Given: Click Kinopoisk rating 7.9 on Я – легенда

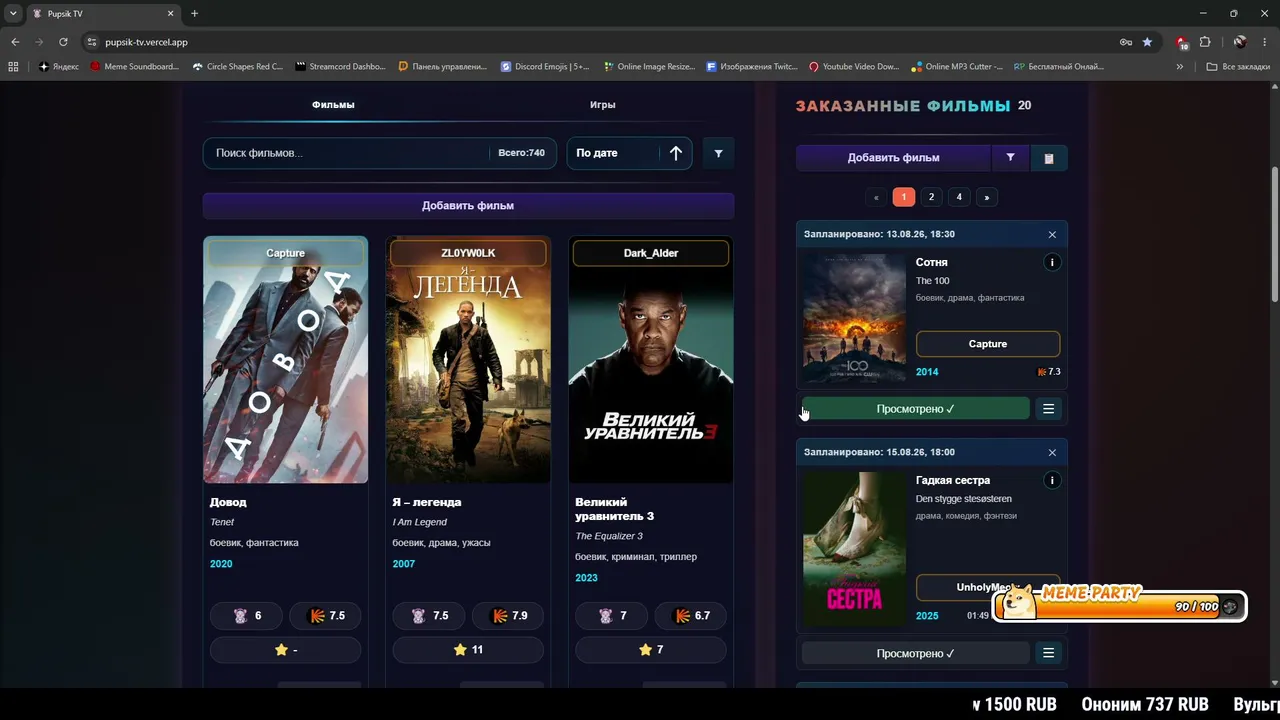Looking at the screenshot, I should (x=509, y=616).
